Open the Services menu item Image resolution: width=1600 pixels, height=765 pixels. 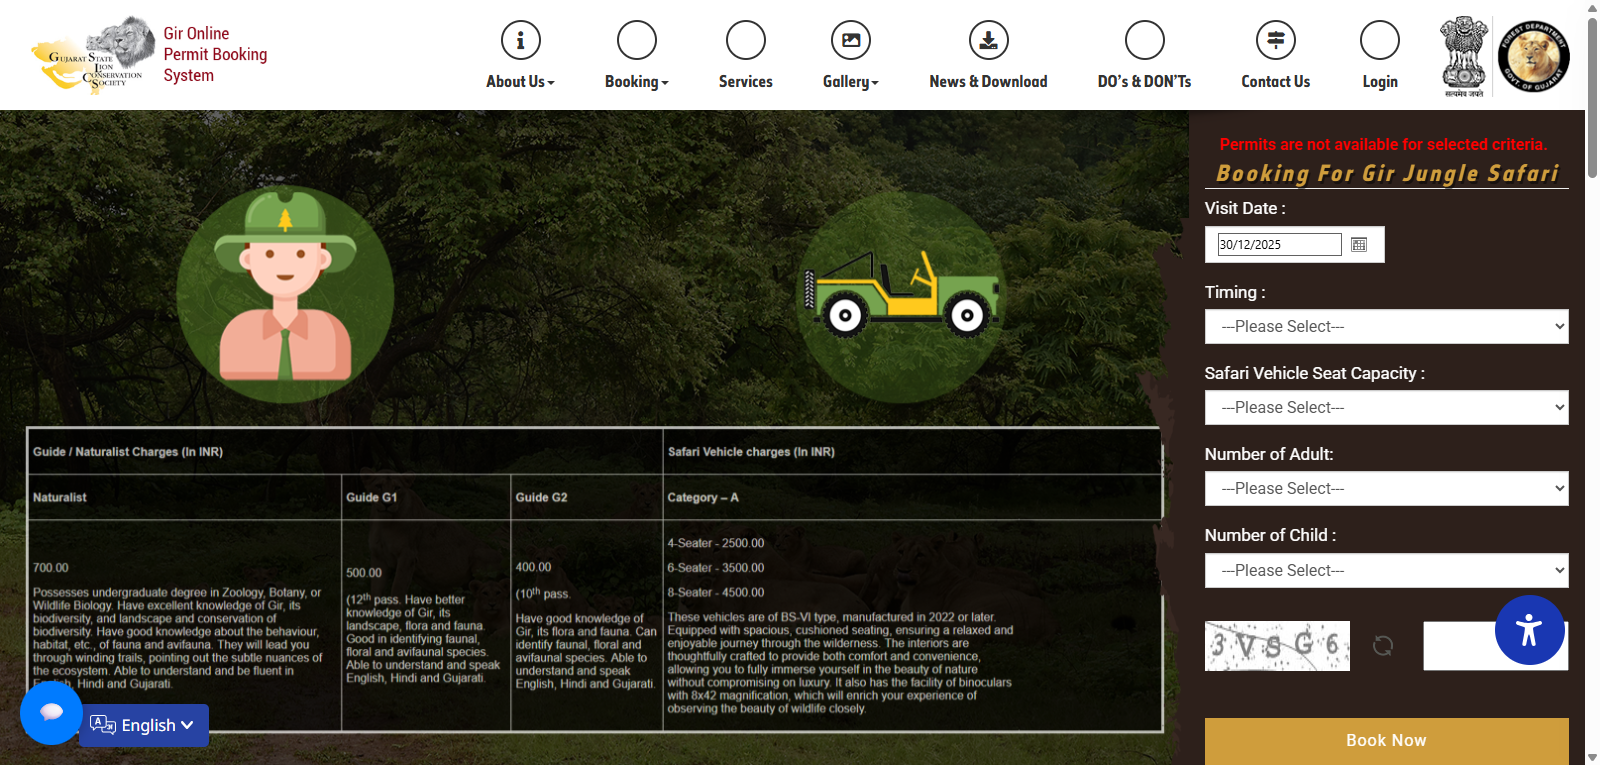tap(745, 82)
